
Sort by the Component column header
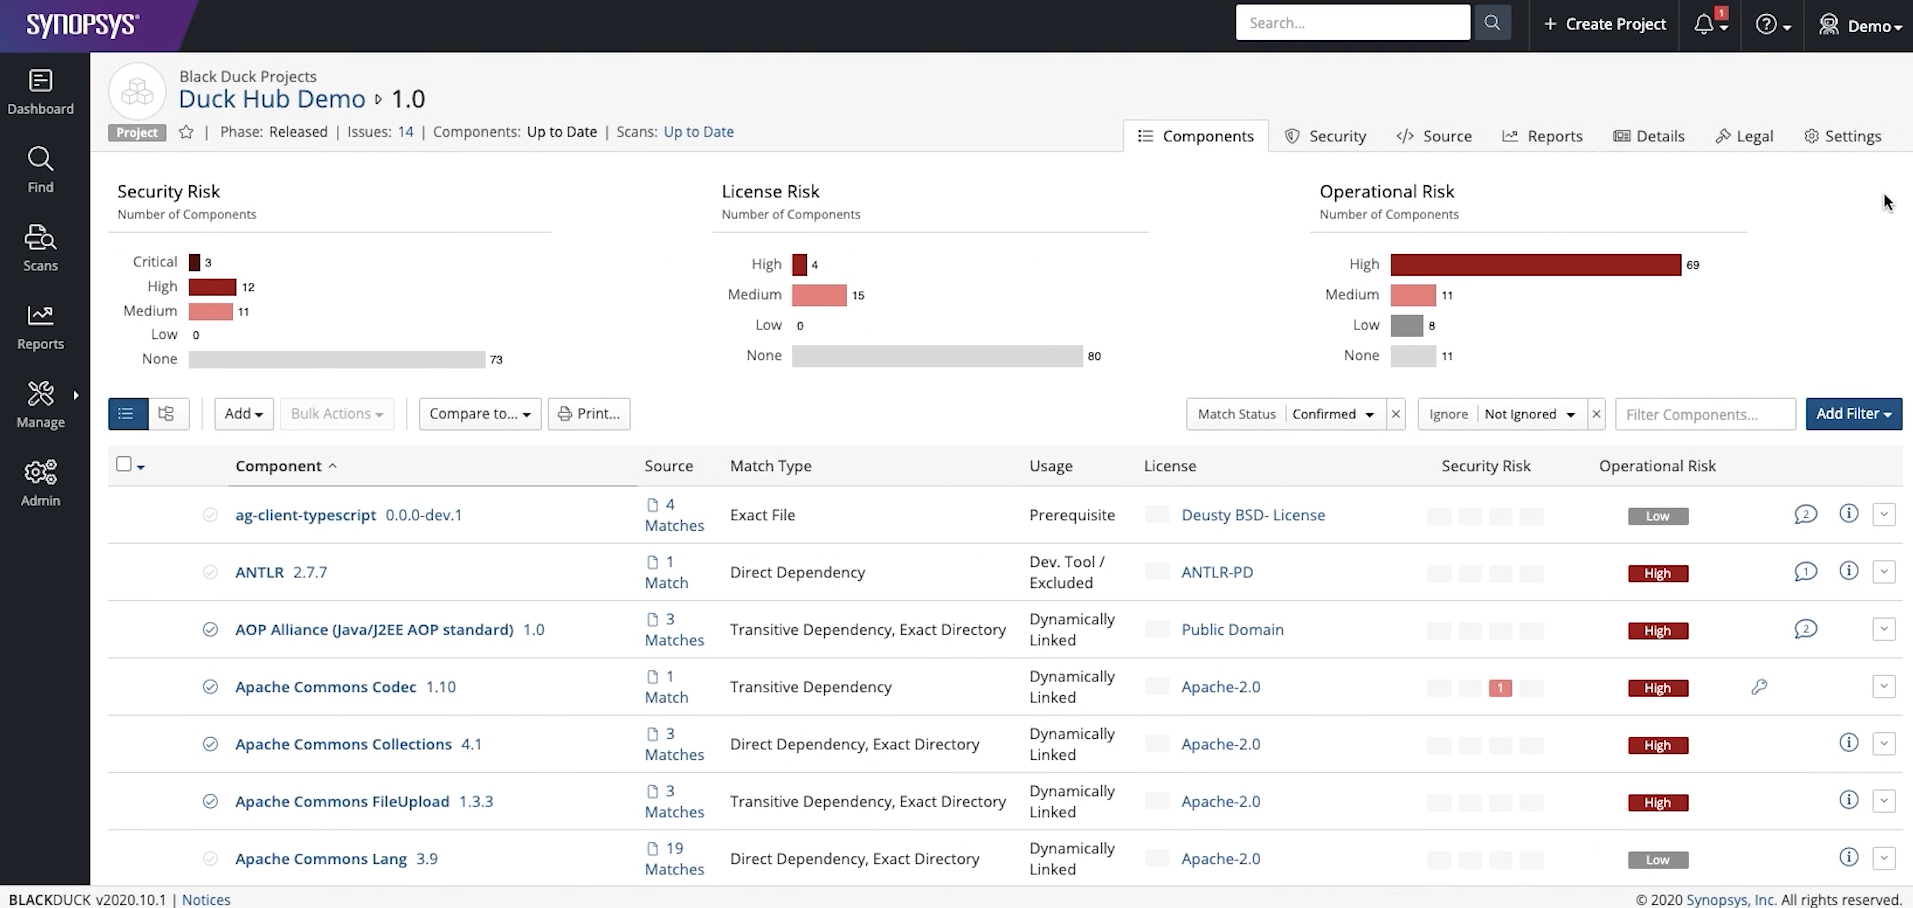pyautogui.click(x=286, y=466)
